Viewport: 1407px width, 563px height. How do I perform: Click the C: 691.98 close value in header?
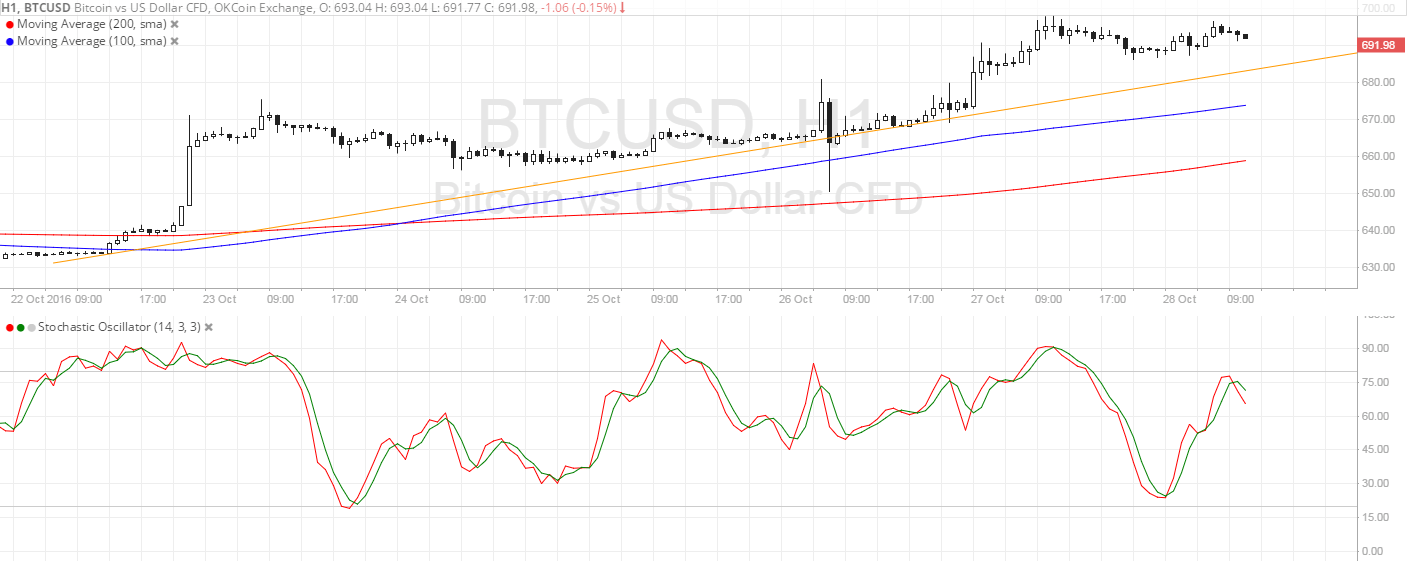pyautogui.click(x=508, y=7)
